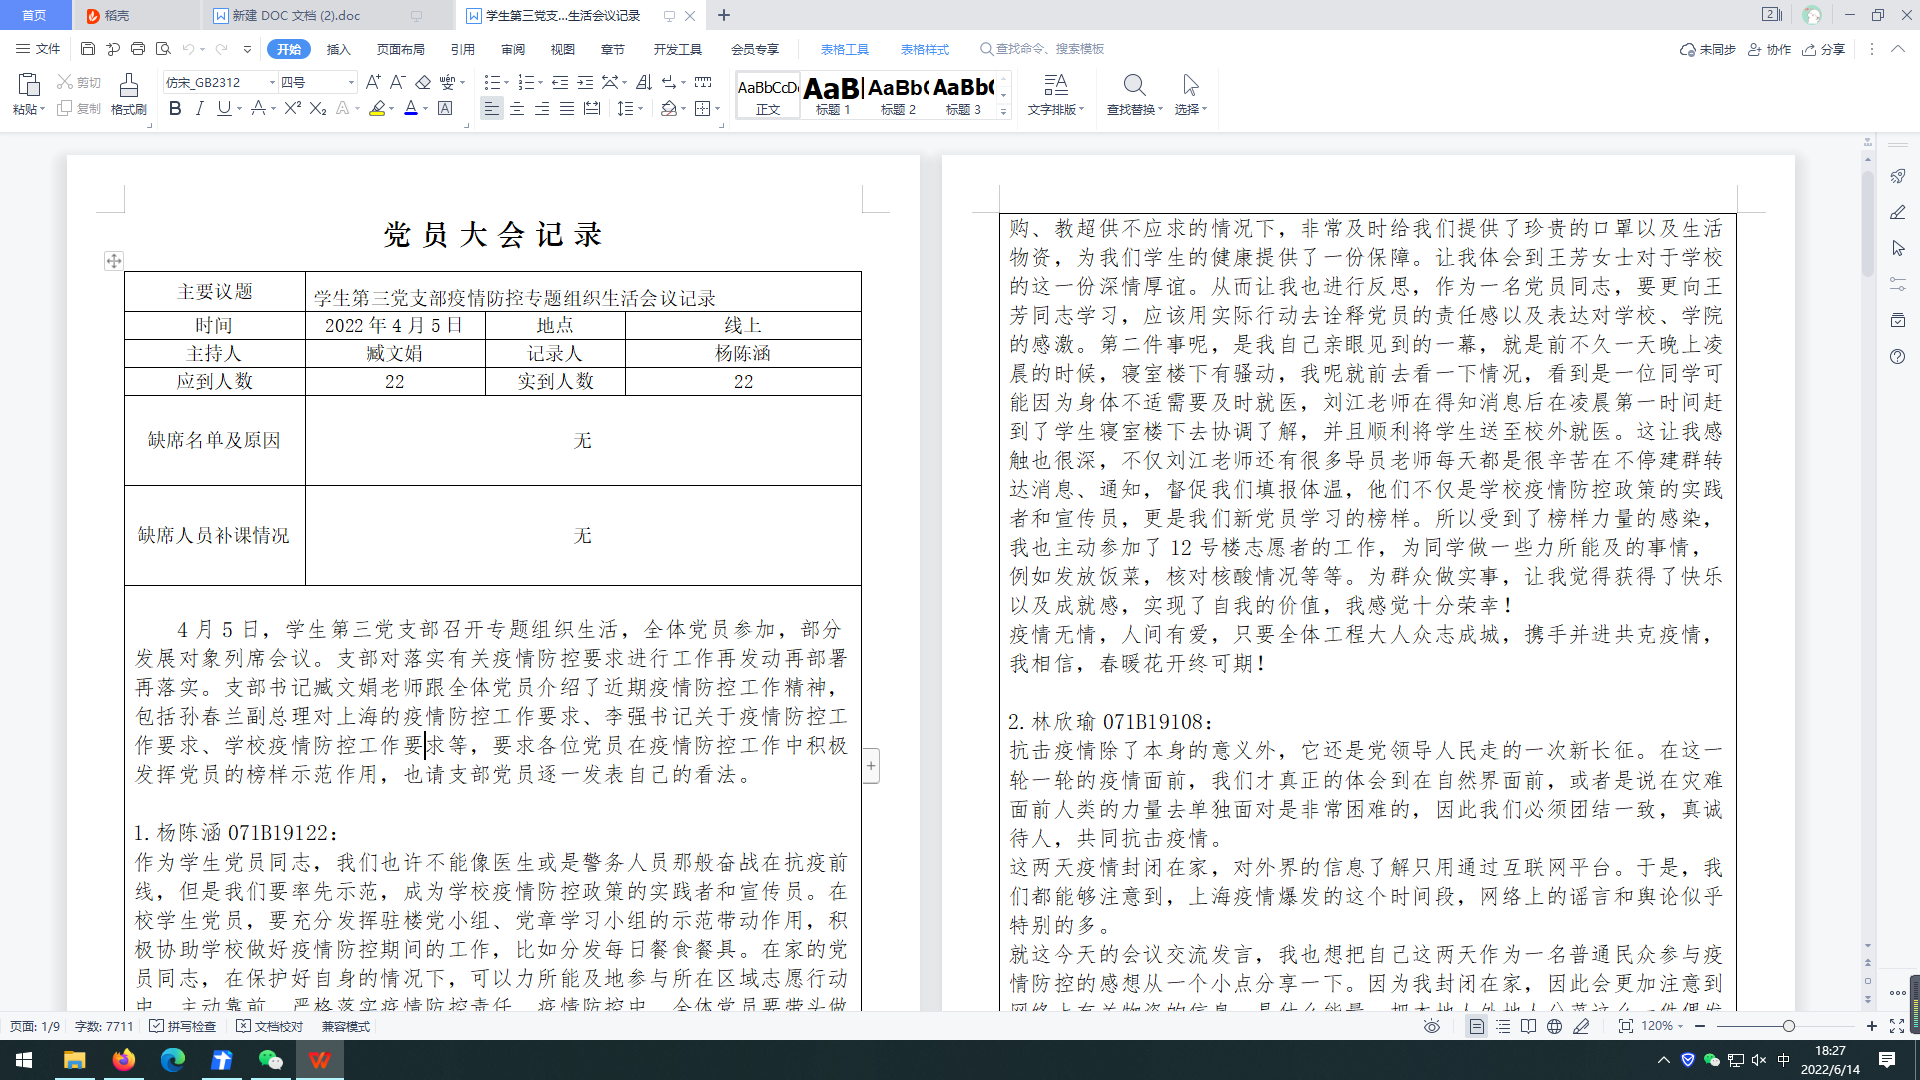
Task: Switch to the 新建 DOC 文档 (2).doc tab
Action: pyautogui.click(x=296, y=15)
